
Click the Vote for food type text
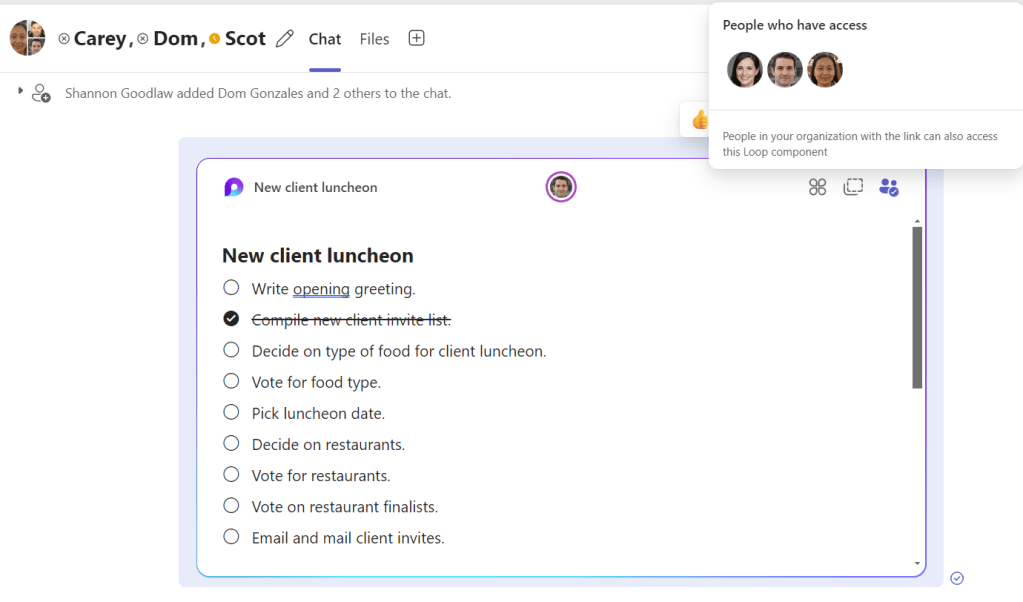pyautogui.click(x=316, y=382)
